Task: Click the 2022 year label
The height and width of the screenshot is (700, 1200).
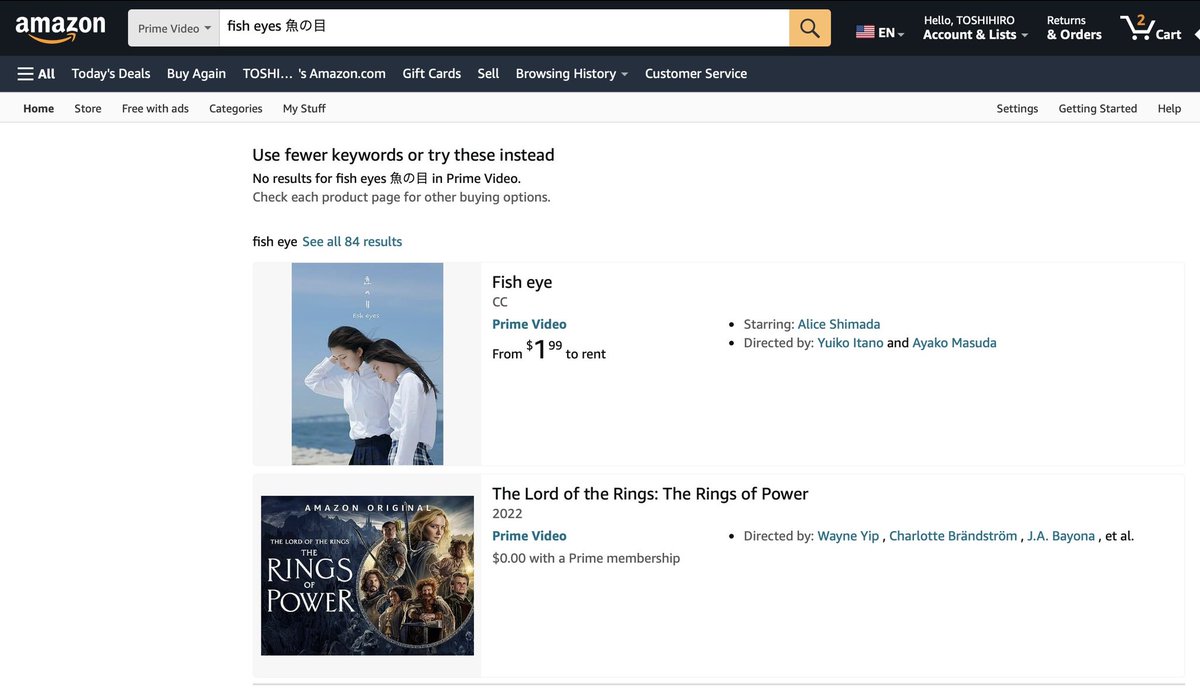Action: (507, 514)
